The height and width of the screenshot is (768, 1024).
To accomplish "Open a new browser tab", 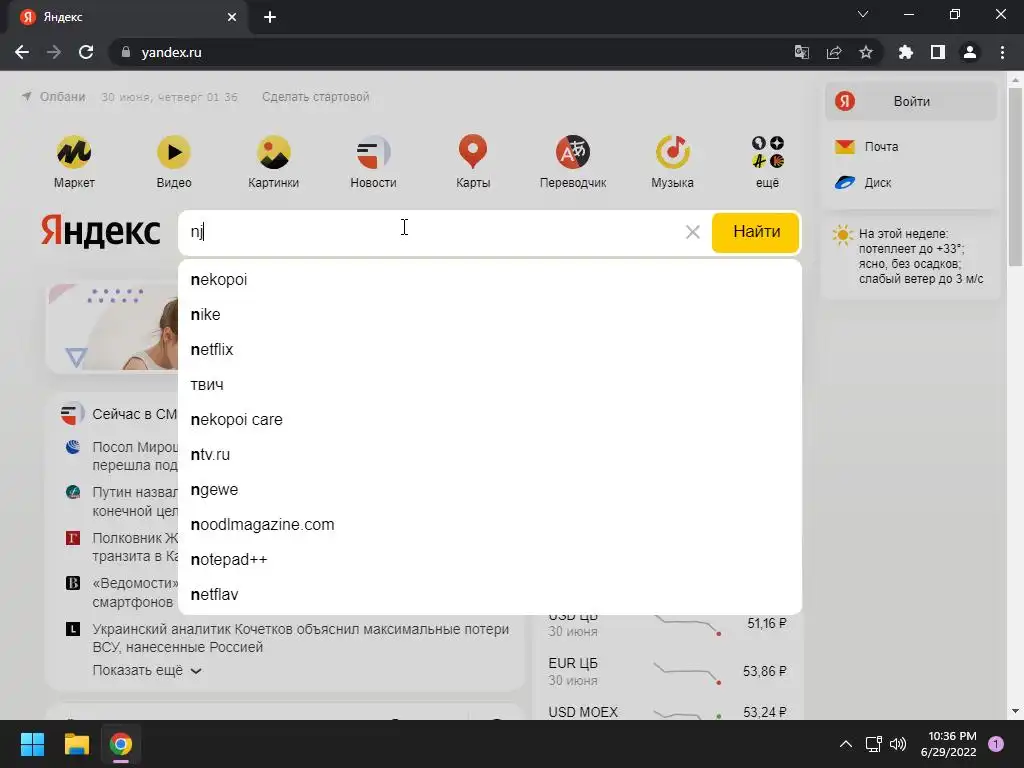I will coord(270,17).
